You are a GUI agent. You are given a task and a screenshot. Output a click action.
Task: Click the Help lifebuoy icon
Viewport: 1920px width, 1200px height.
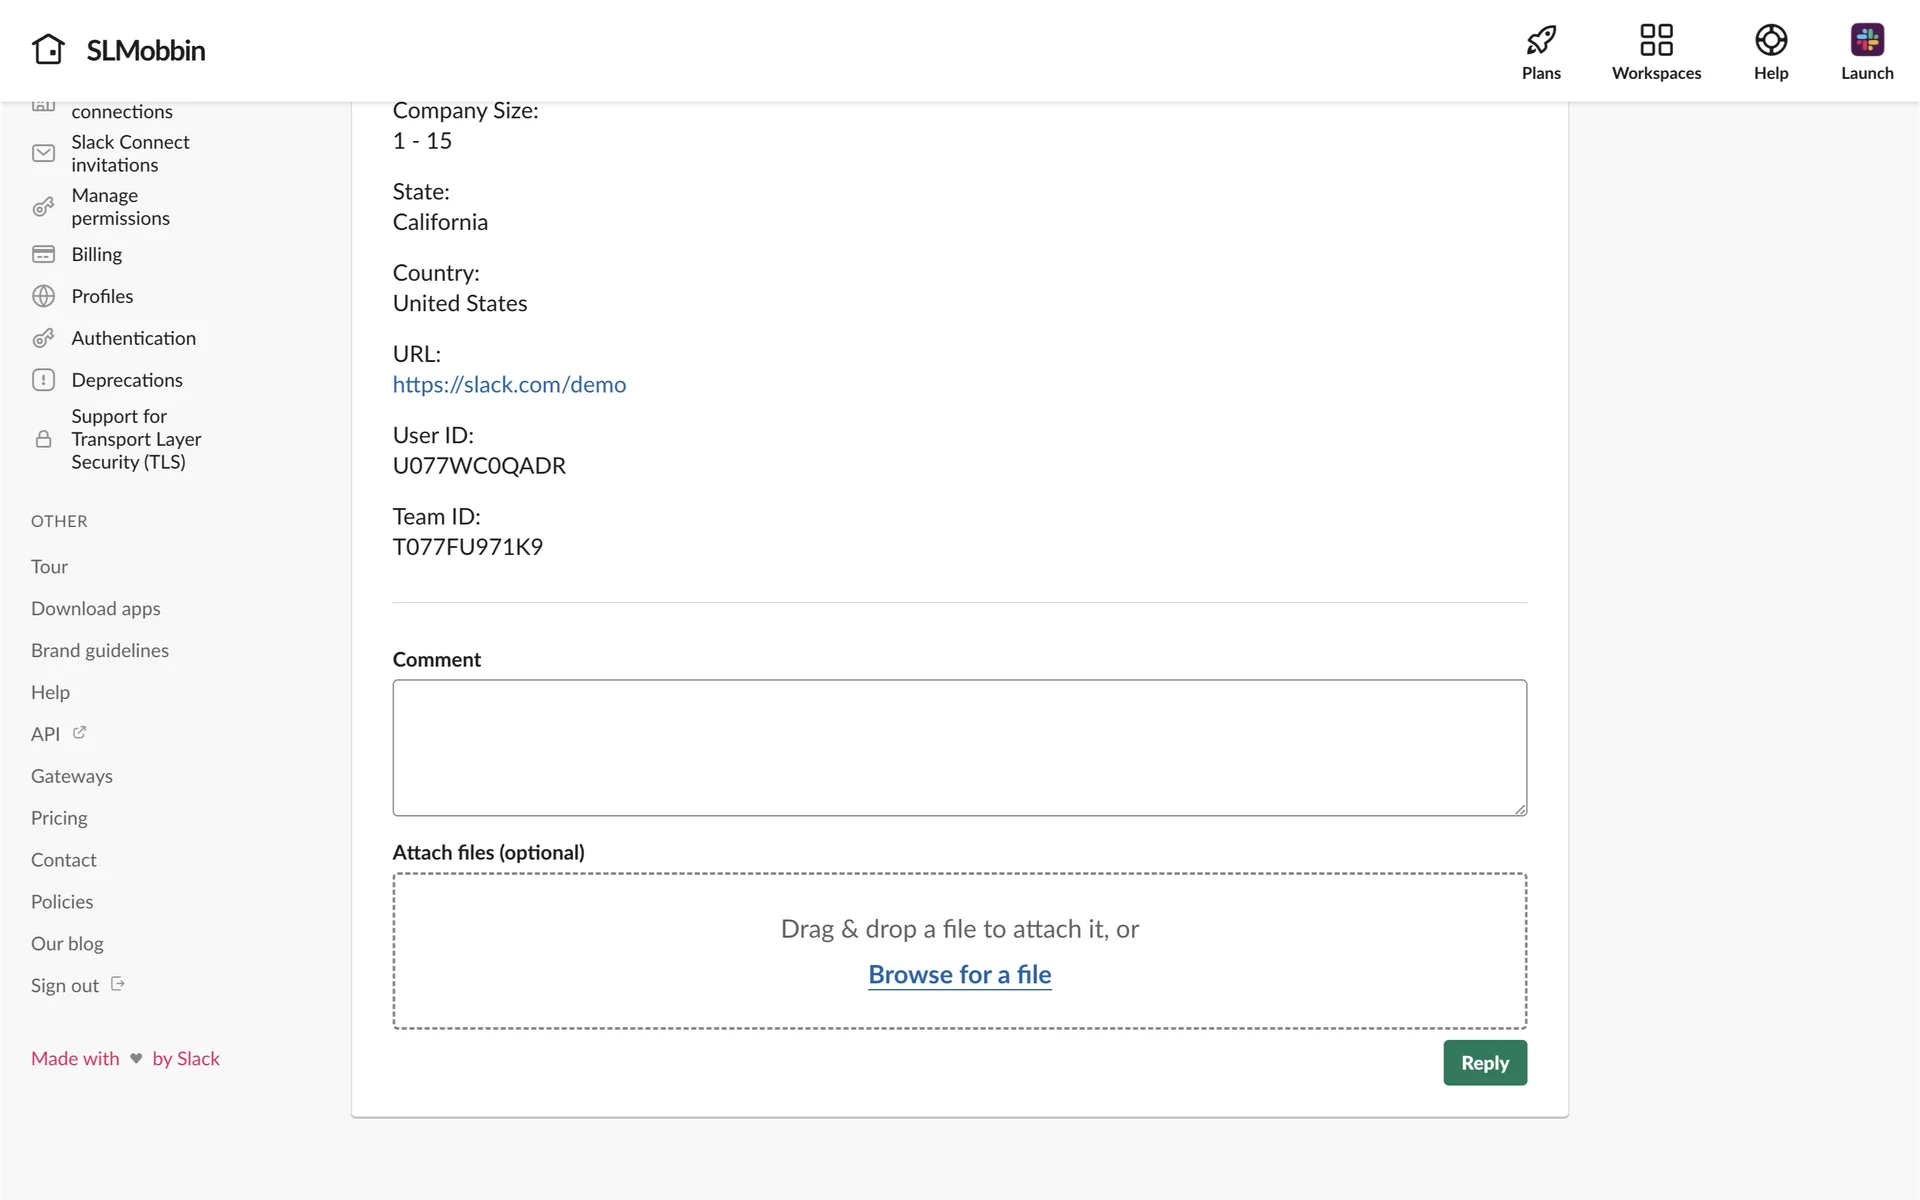1770,40
